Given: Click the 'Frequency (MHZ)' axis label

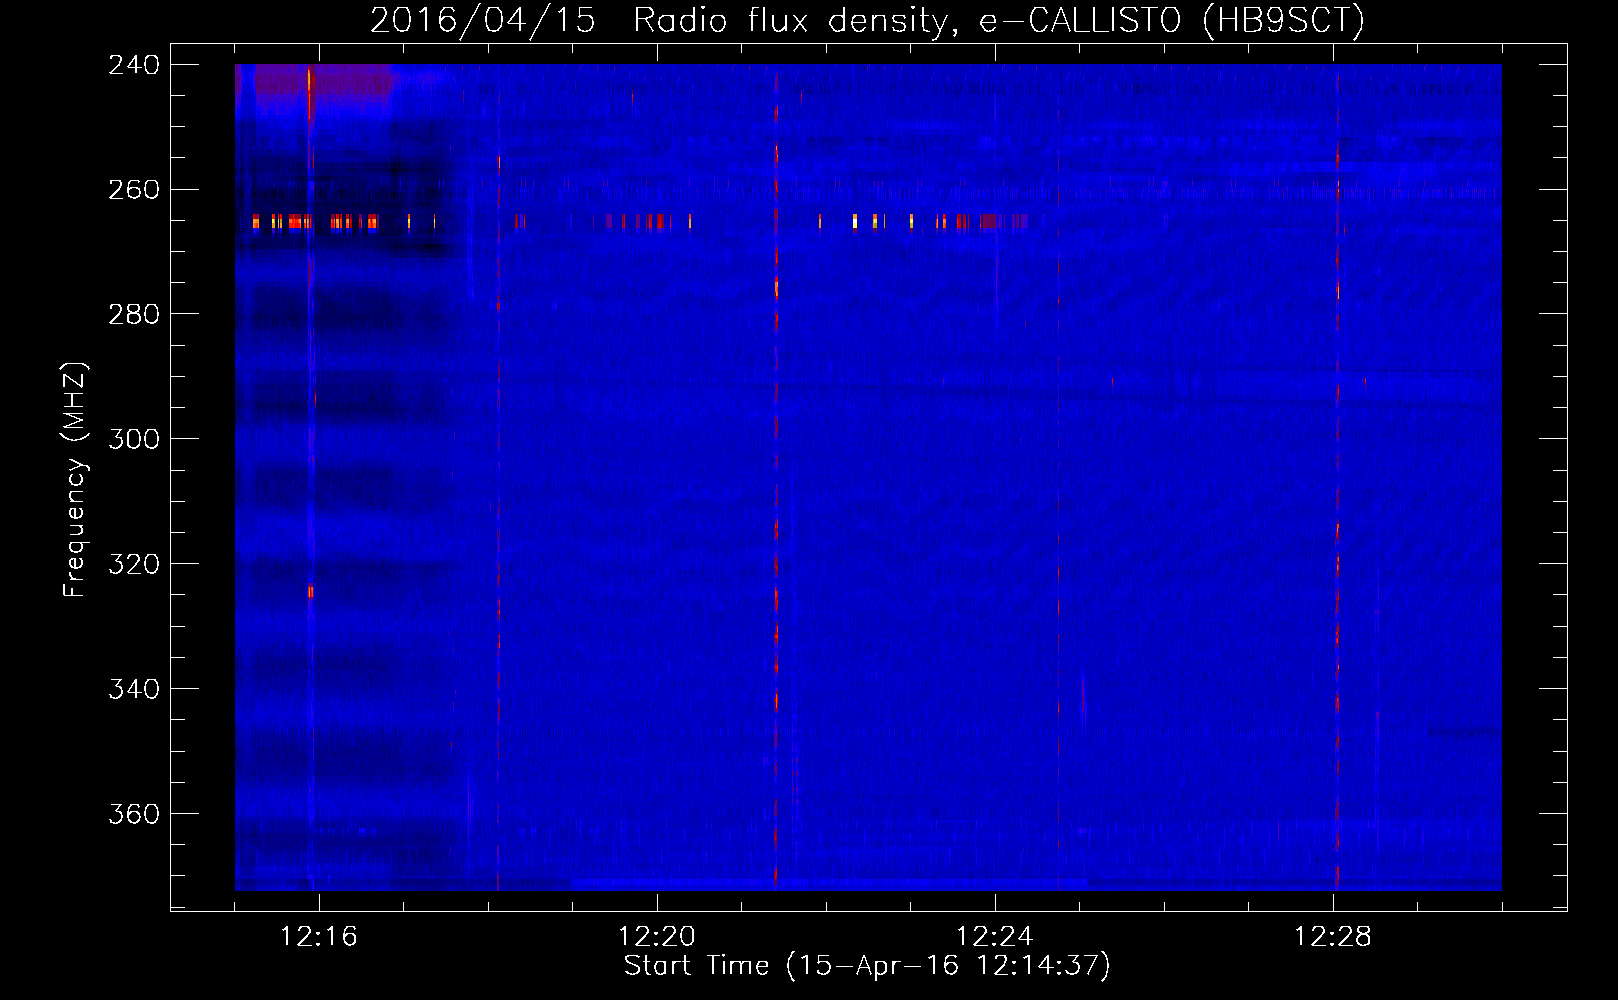Looking at the screenshot, I should (75, 480).
